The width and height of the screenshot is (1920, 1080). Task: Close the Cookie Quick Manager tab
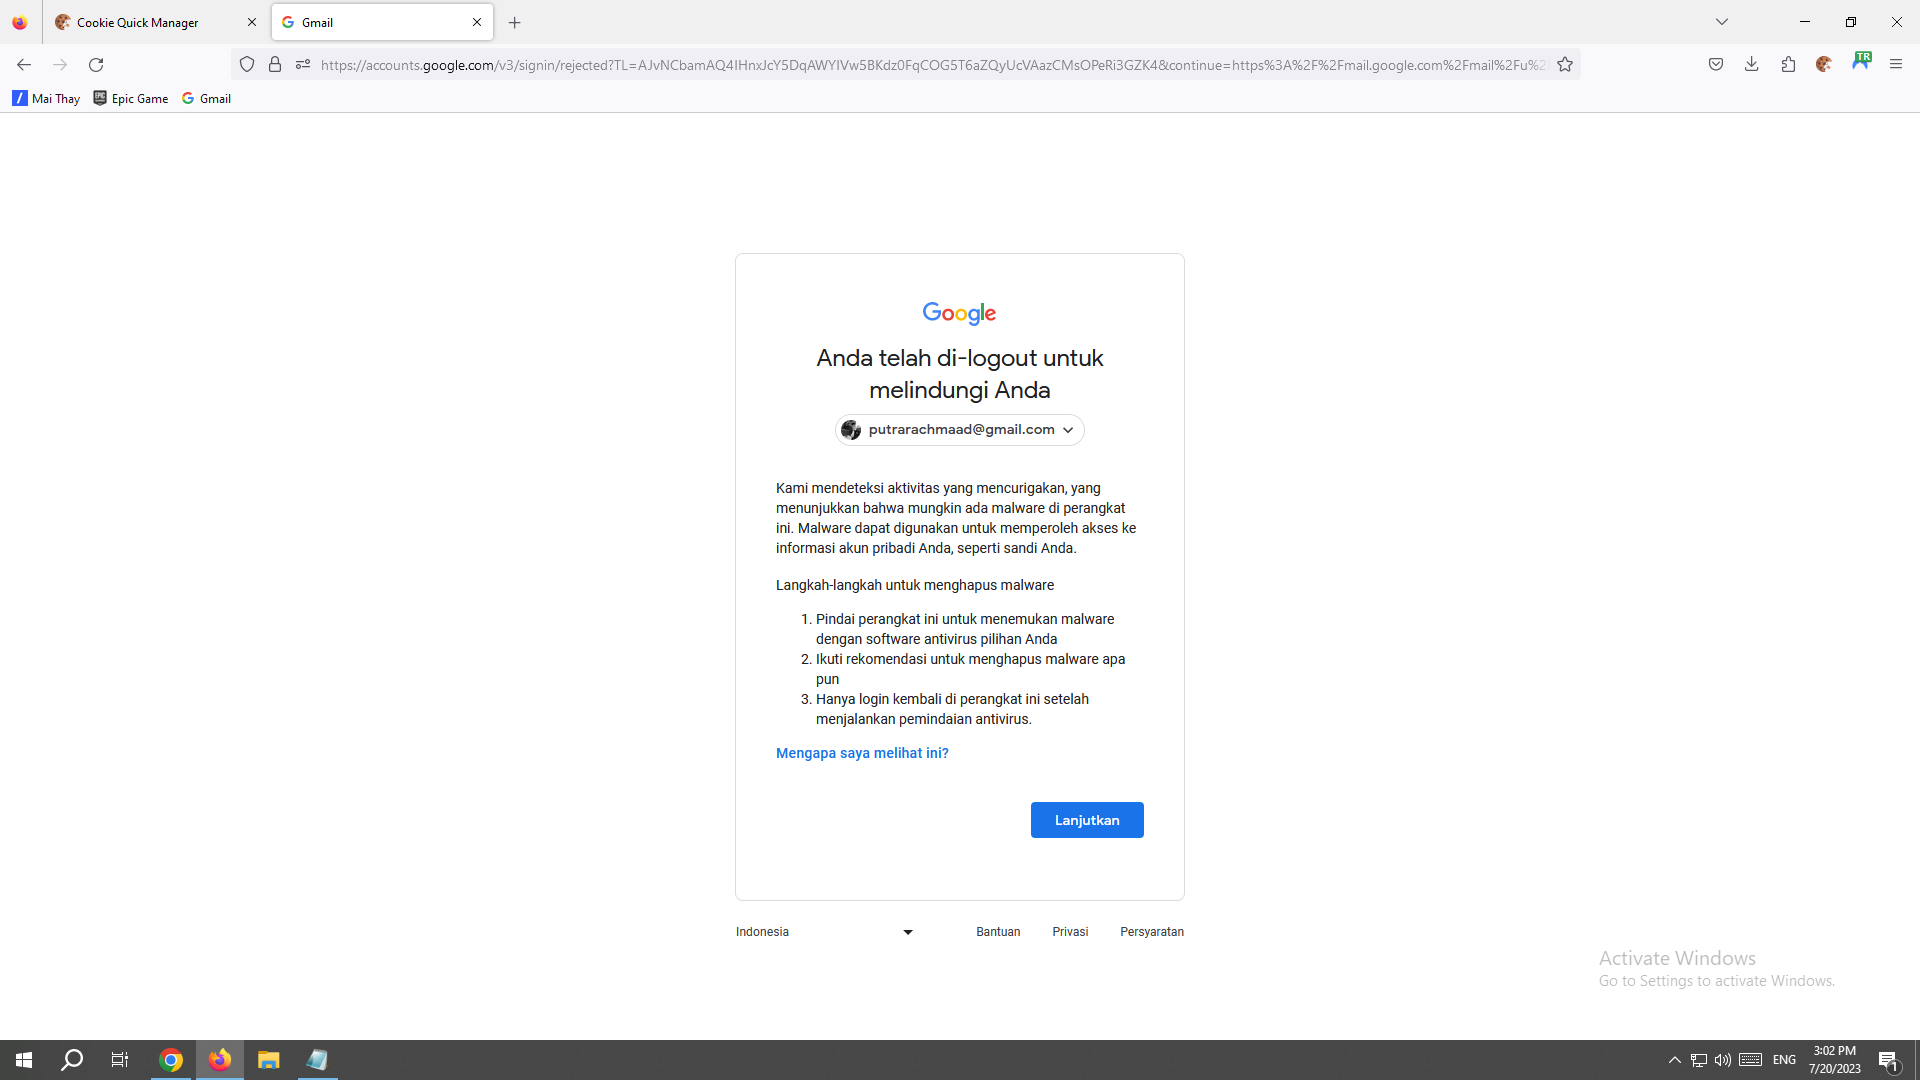point(252,22)
